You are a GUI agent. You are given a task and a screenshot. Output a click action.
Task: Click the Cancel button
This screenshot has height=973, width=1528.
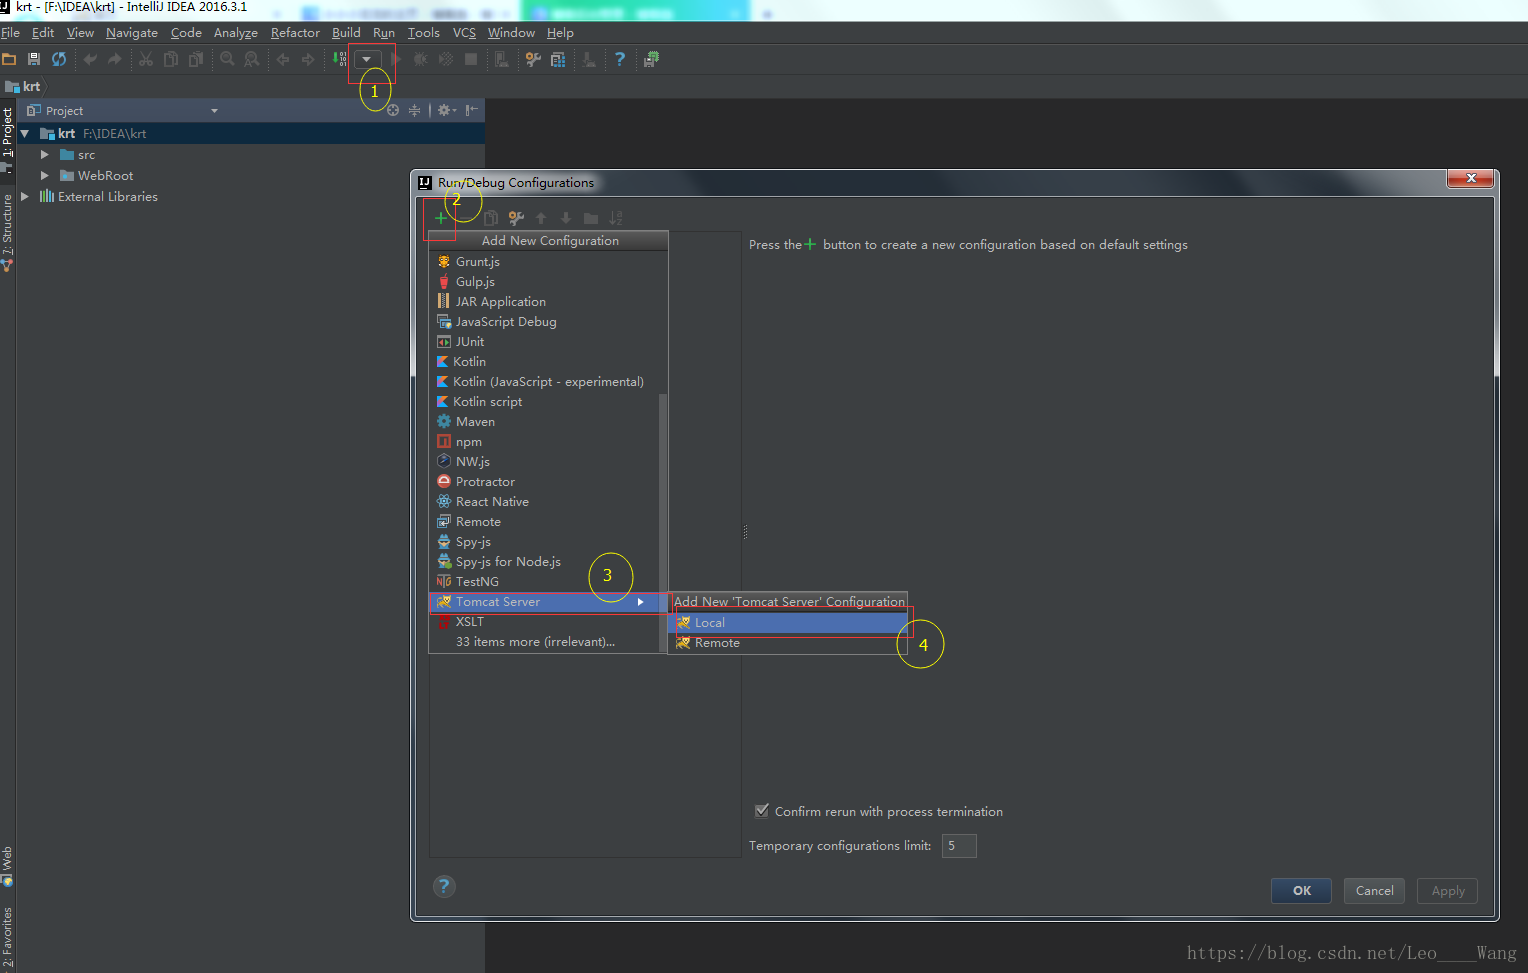click(1374, 891)
